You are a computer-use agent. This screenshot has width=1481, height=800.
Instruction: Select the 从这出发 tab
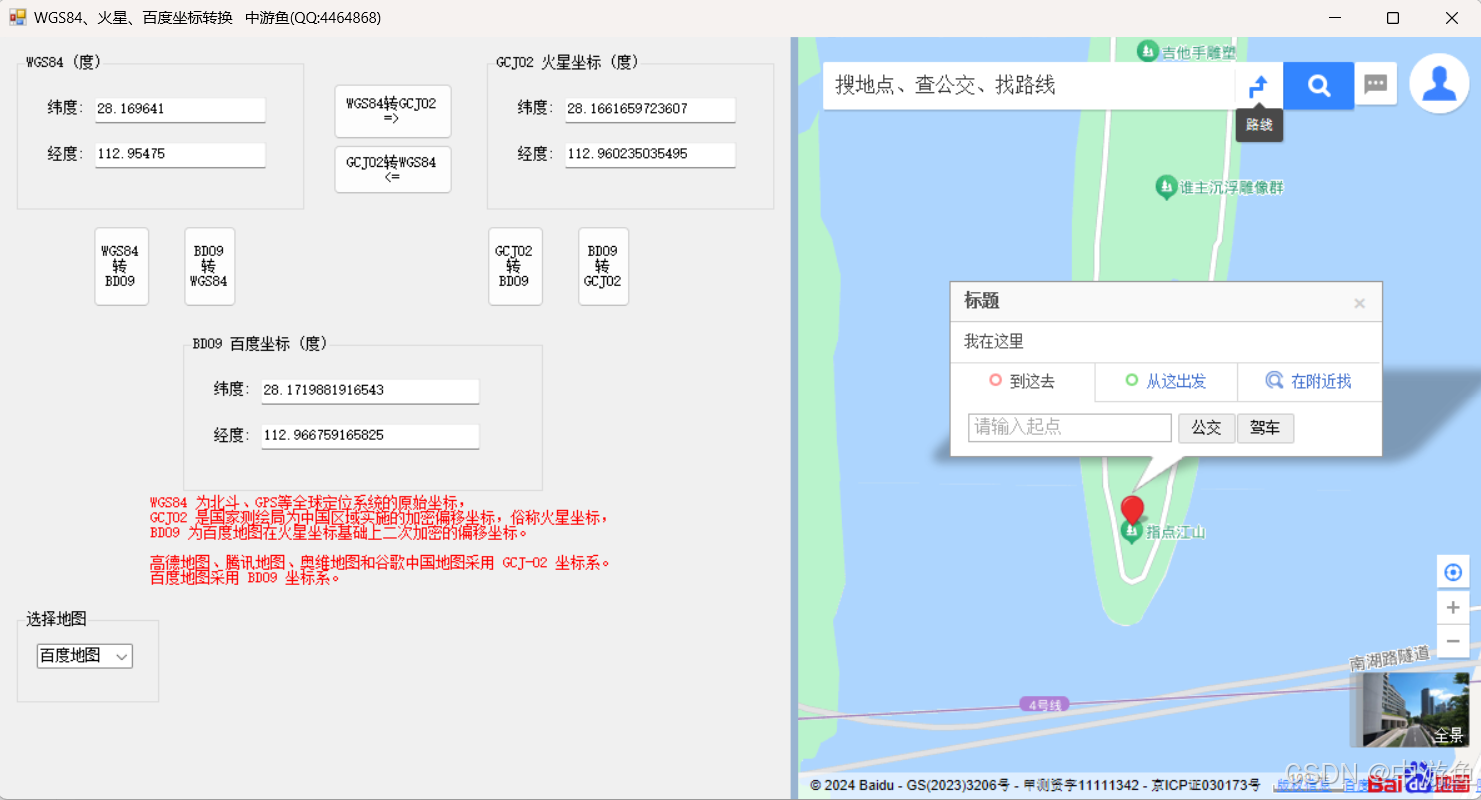tap(1166, 381)
